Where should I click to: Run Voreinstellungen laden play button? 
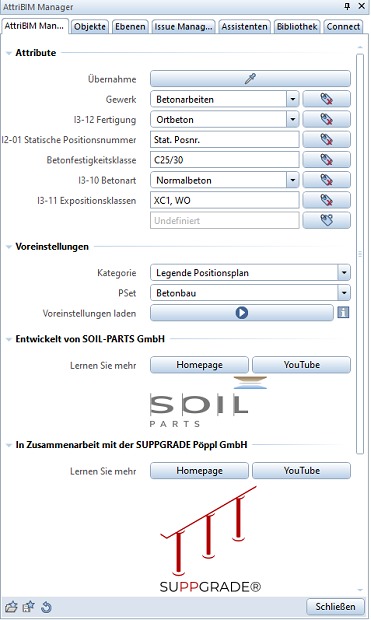coord(242,313)
